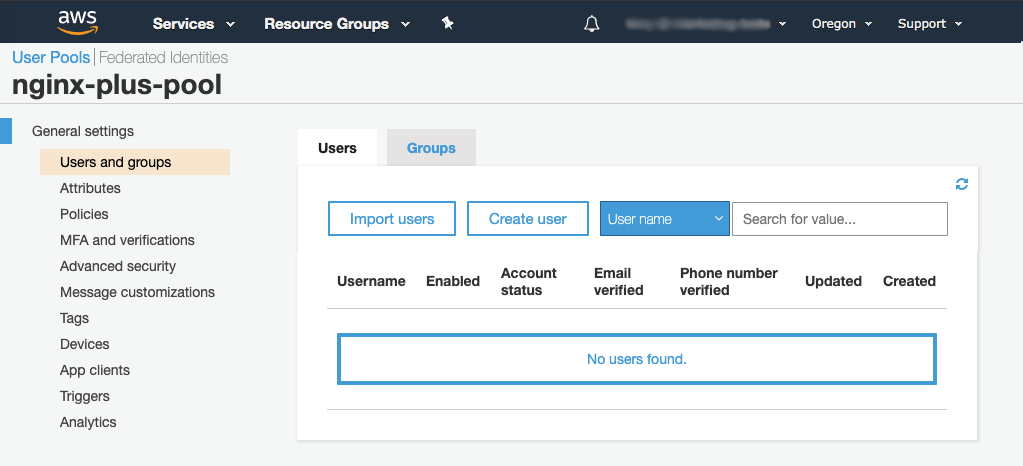
Task: Refresh the users list
Action: pyautogui.click(x=962, y=184)
